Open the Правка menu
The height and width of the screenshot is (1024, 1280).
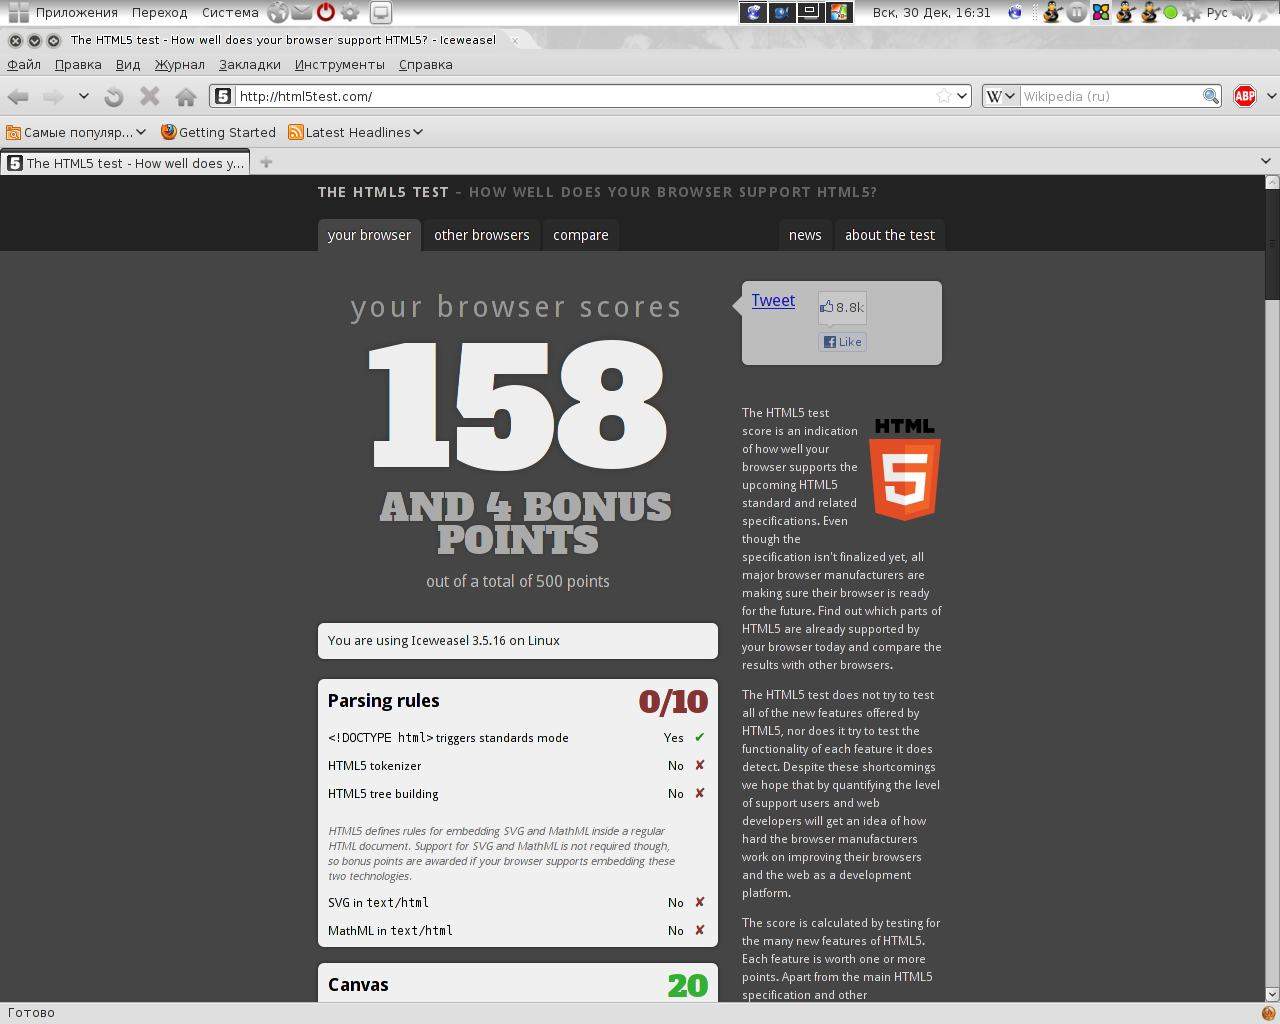click(78, 64)
